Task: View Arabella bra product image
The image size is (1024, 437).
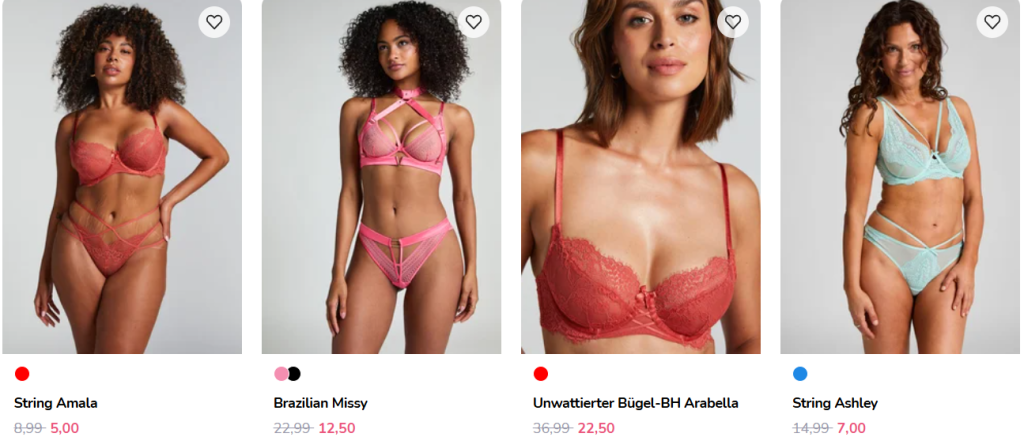Action: tap(641, 177)
